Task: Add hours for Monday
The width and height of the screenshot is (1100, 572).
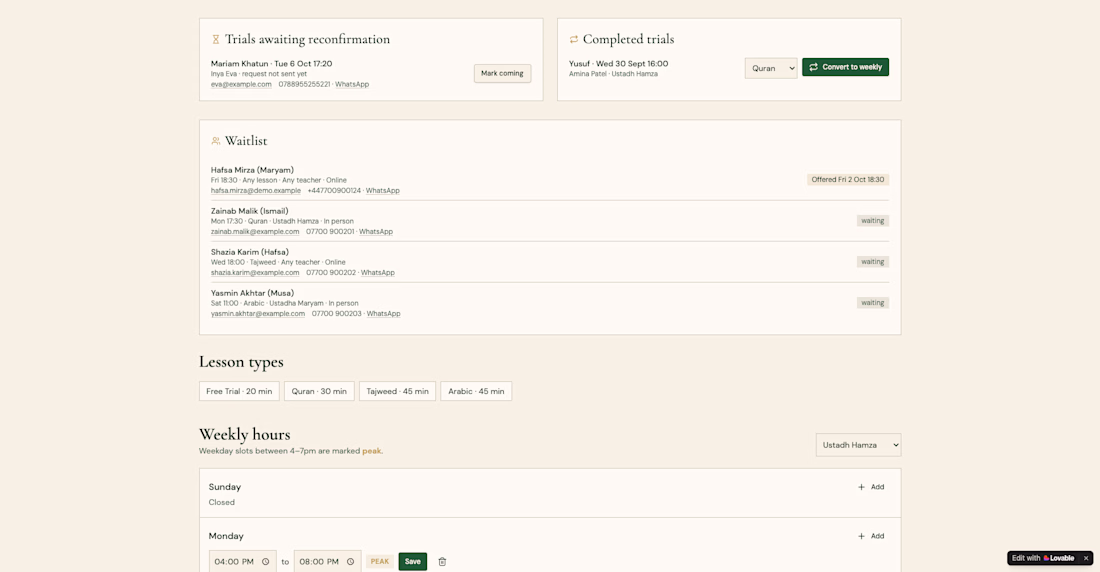Action: pos(871,536)
